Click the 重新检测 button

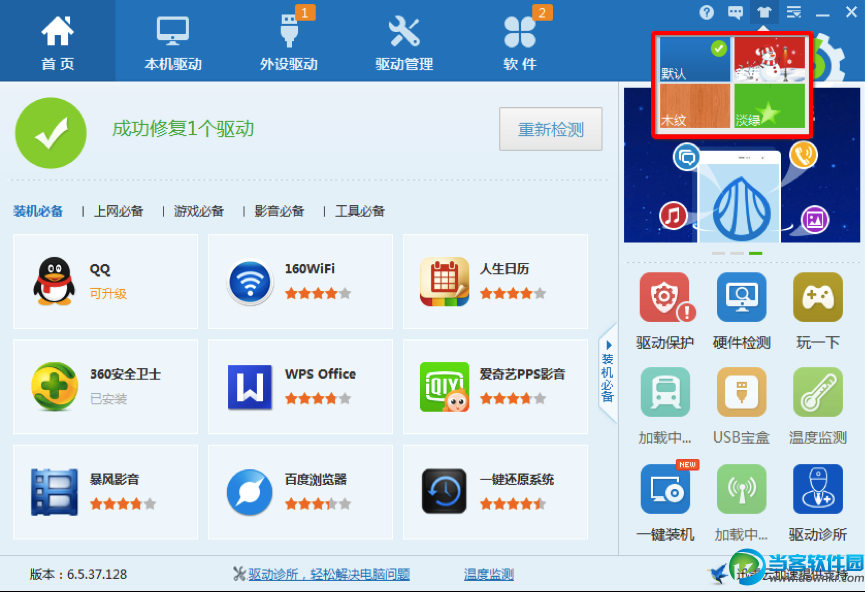551,129
